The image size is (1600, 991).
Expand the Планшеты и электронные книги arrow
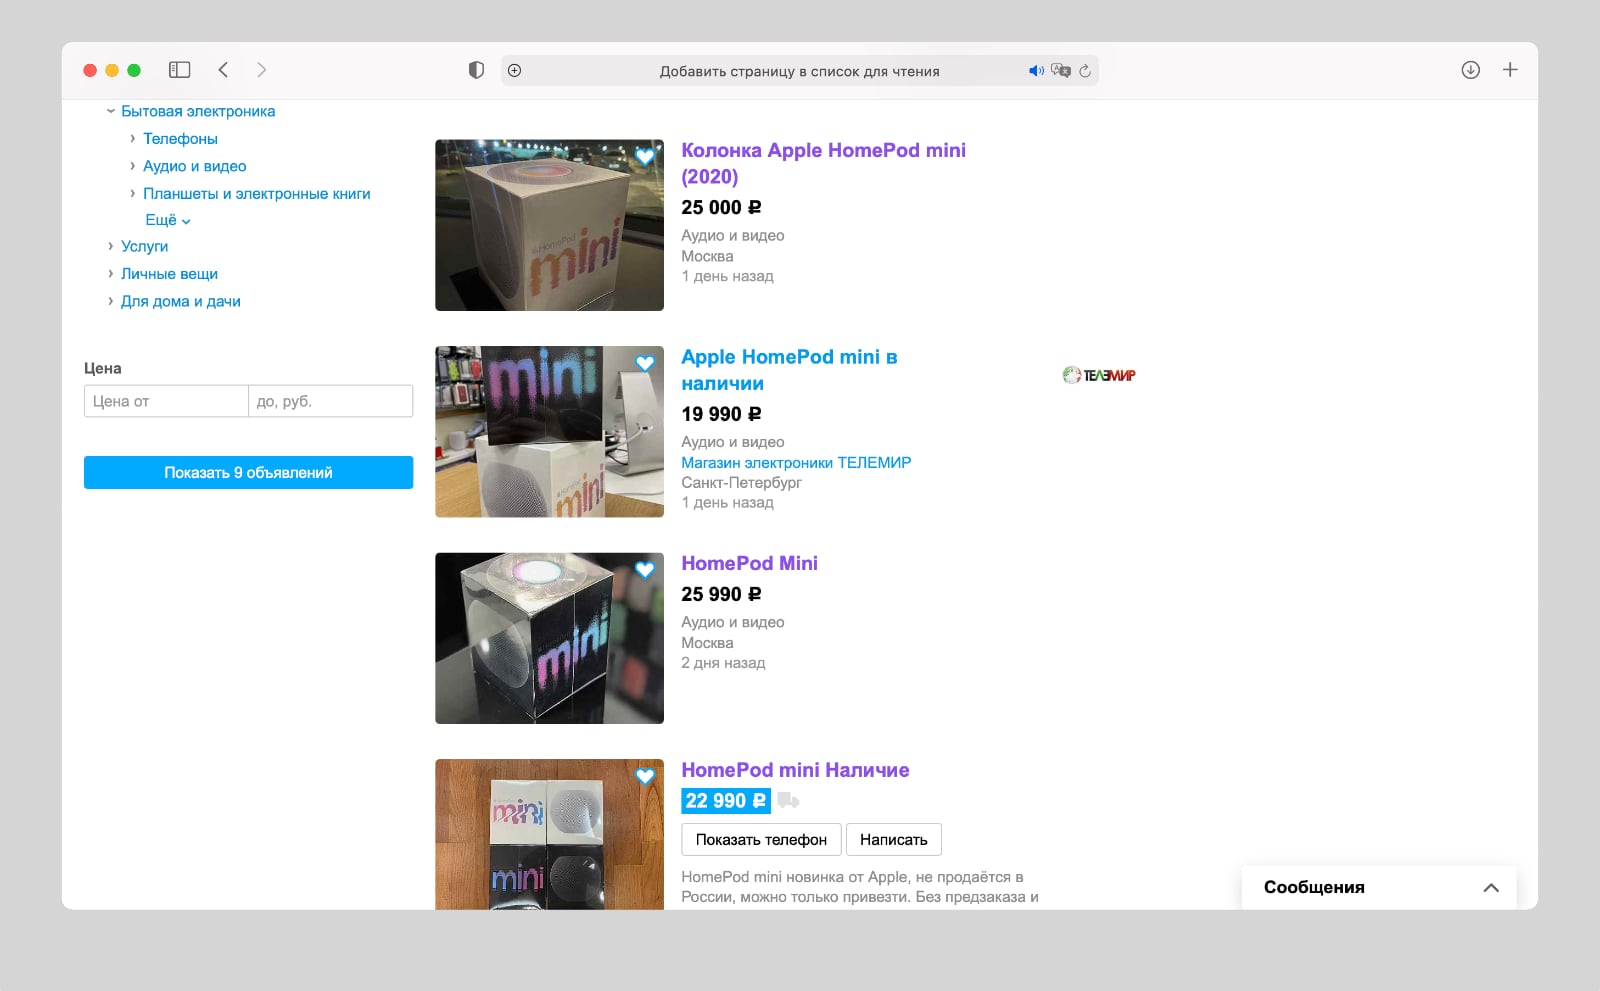[x=132, y=193]
